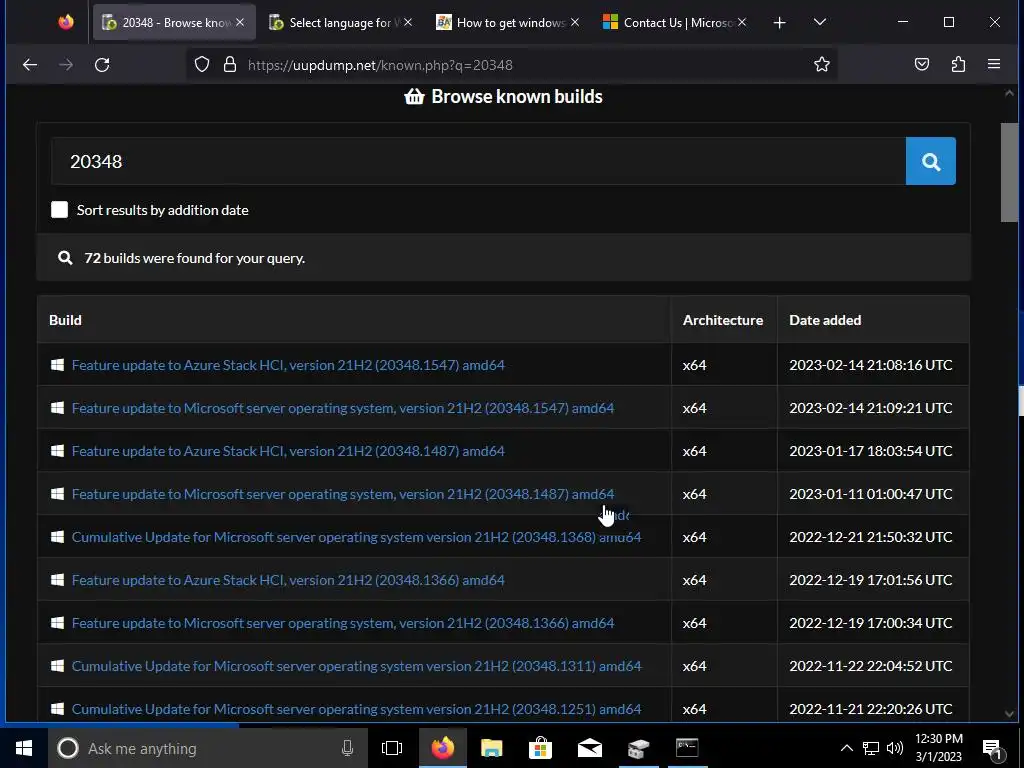Viewport: 1024px width, 768px height.
Task: Open Azure Stack HCI 20348.1366 build
Action: (x=288, y=580)
